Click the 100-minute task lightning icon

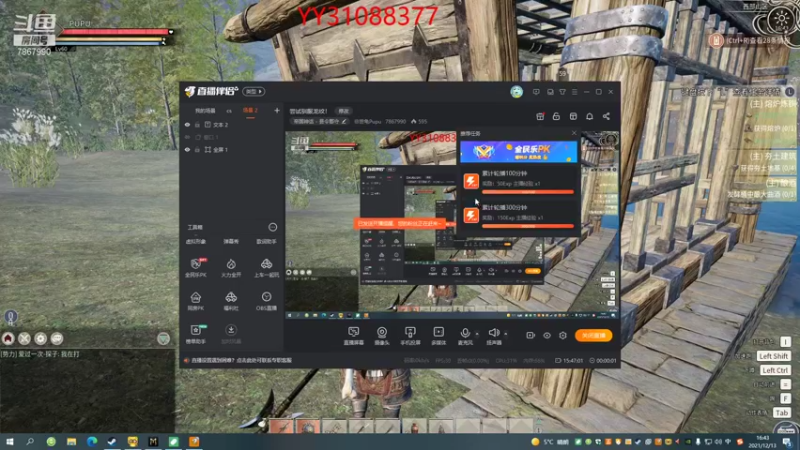tap(471, 181)
